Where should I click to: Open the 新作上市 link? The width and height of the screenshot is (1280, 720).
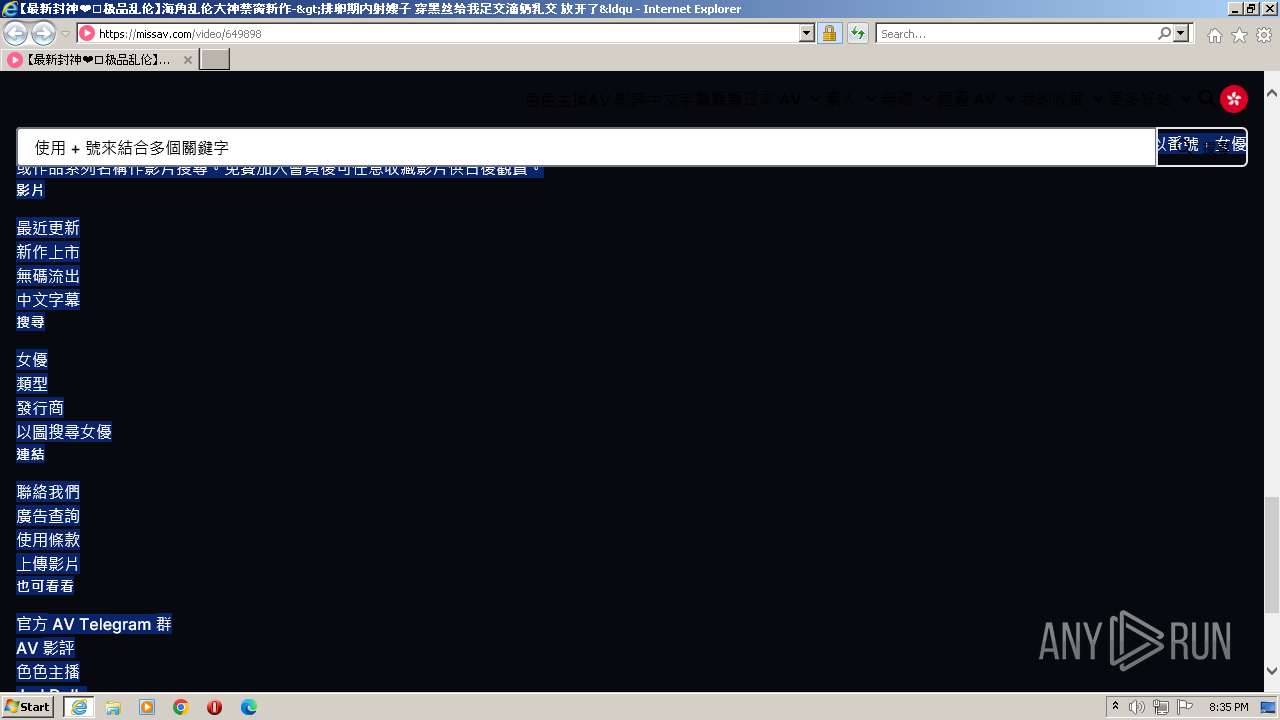point(48,252)
